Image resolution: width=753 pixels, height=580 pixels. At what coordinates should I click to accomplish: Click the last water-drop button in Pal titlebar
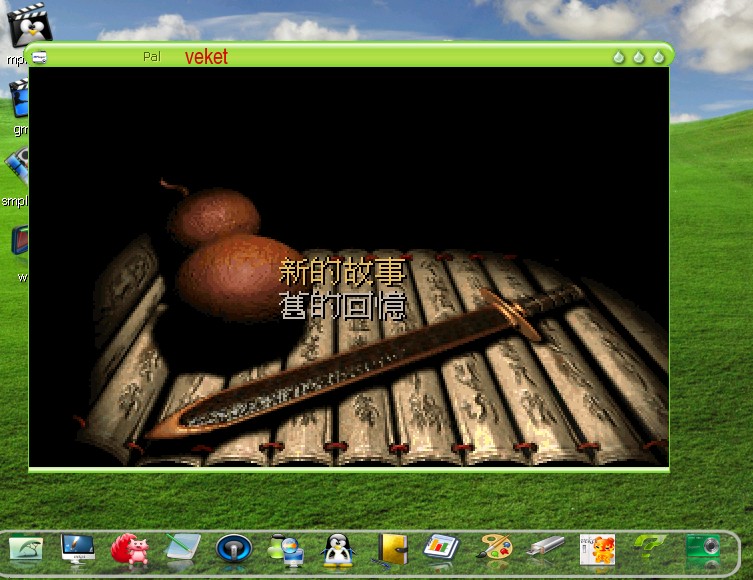point(658,57)
